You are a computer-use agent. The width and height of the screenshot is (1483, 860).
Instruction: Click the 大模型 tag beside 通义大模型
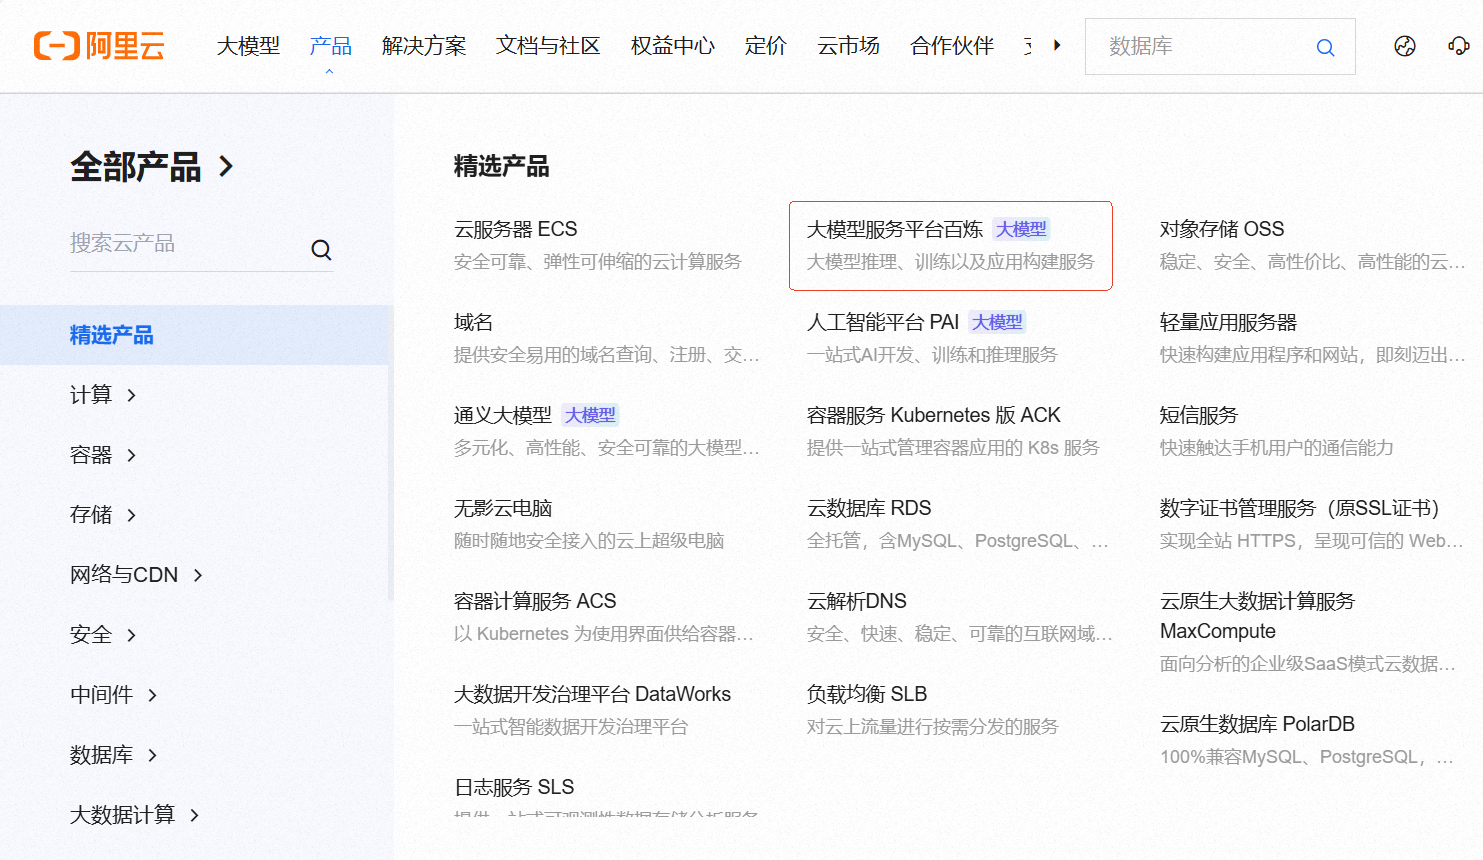coord(590,415)
